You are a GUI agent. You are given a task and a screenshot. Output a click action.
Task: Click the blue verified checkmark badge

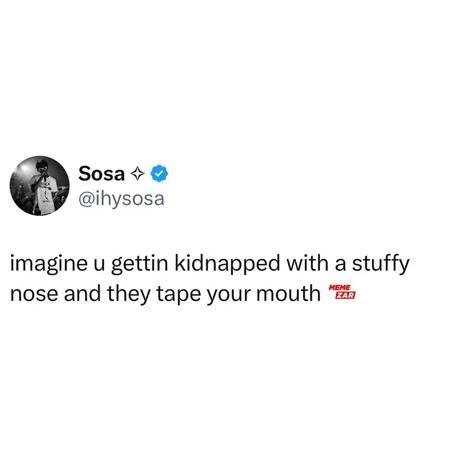click(160, 174)
